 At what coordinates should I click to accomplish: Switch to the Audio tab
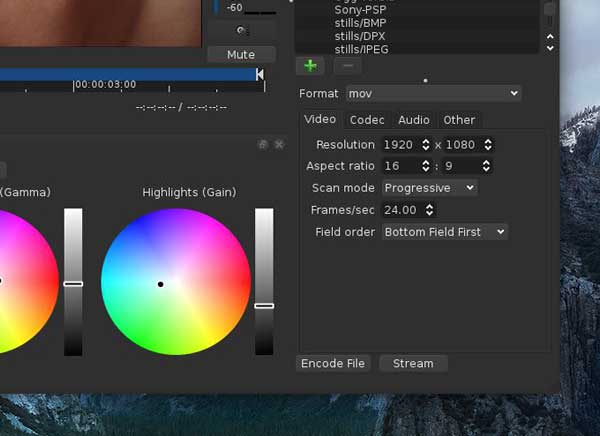[x=414, y=120]
